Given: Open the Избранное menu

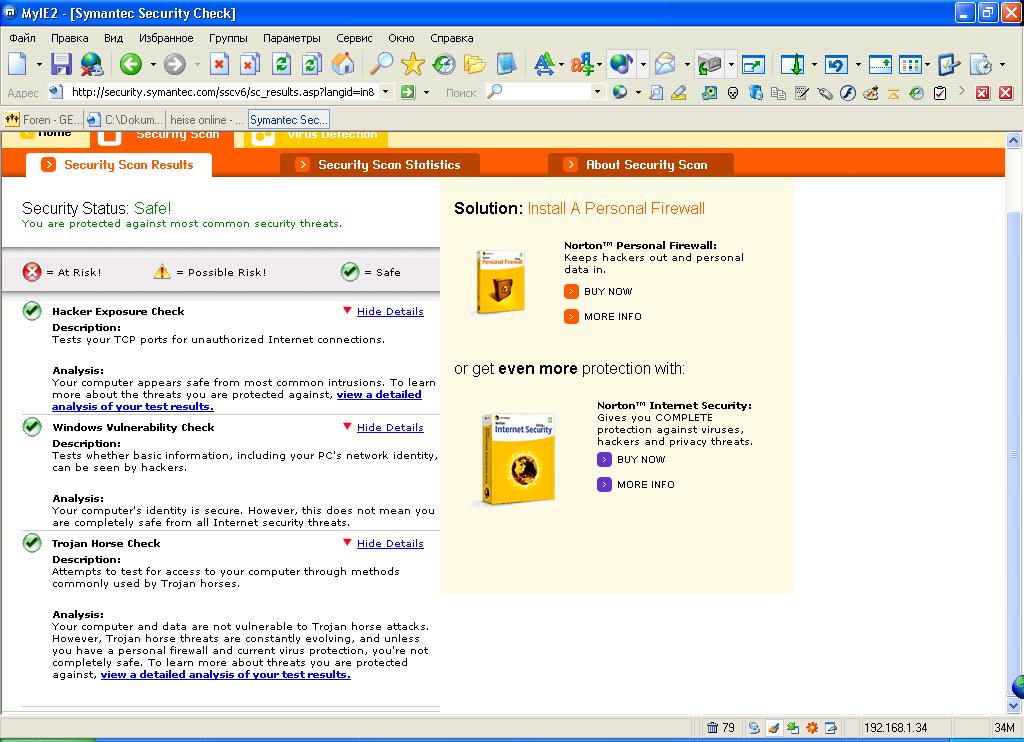Looking at the screenshot, I should point(166,38).
